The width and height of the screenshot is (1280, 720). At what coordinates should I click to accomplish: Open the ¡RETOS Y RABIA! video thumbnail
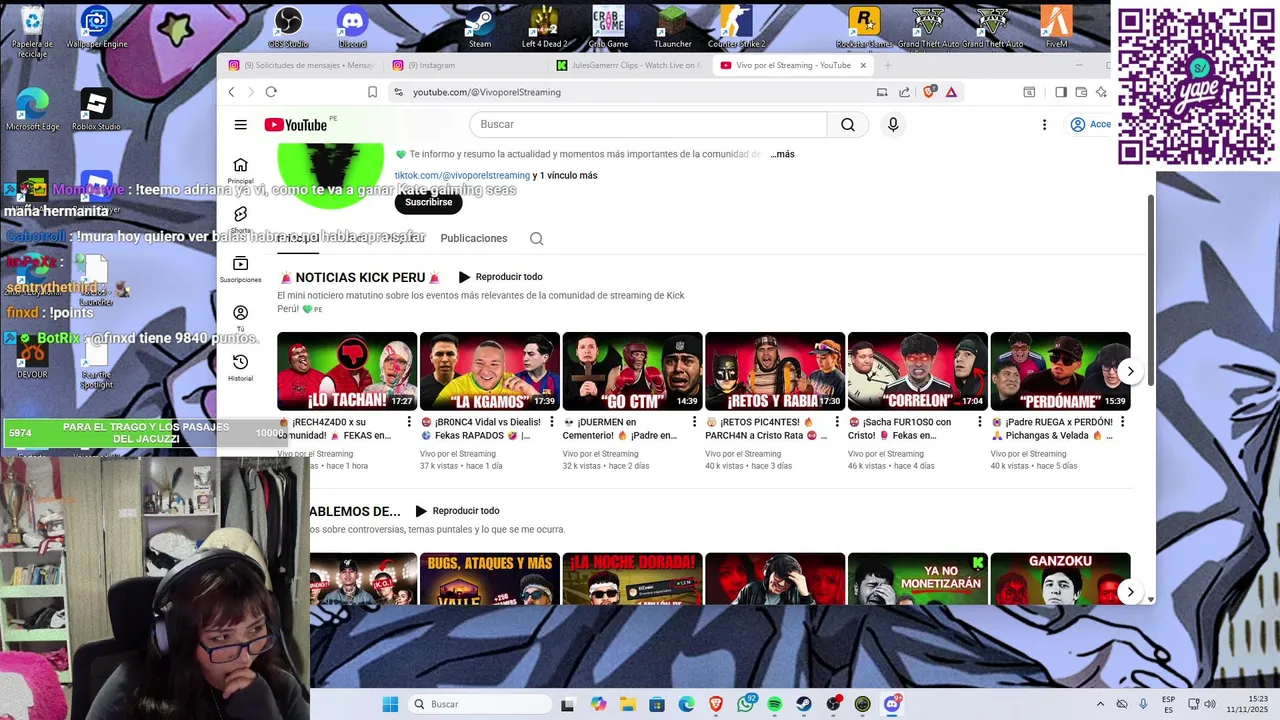point(775,371)
